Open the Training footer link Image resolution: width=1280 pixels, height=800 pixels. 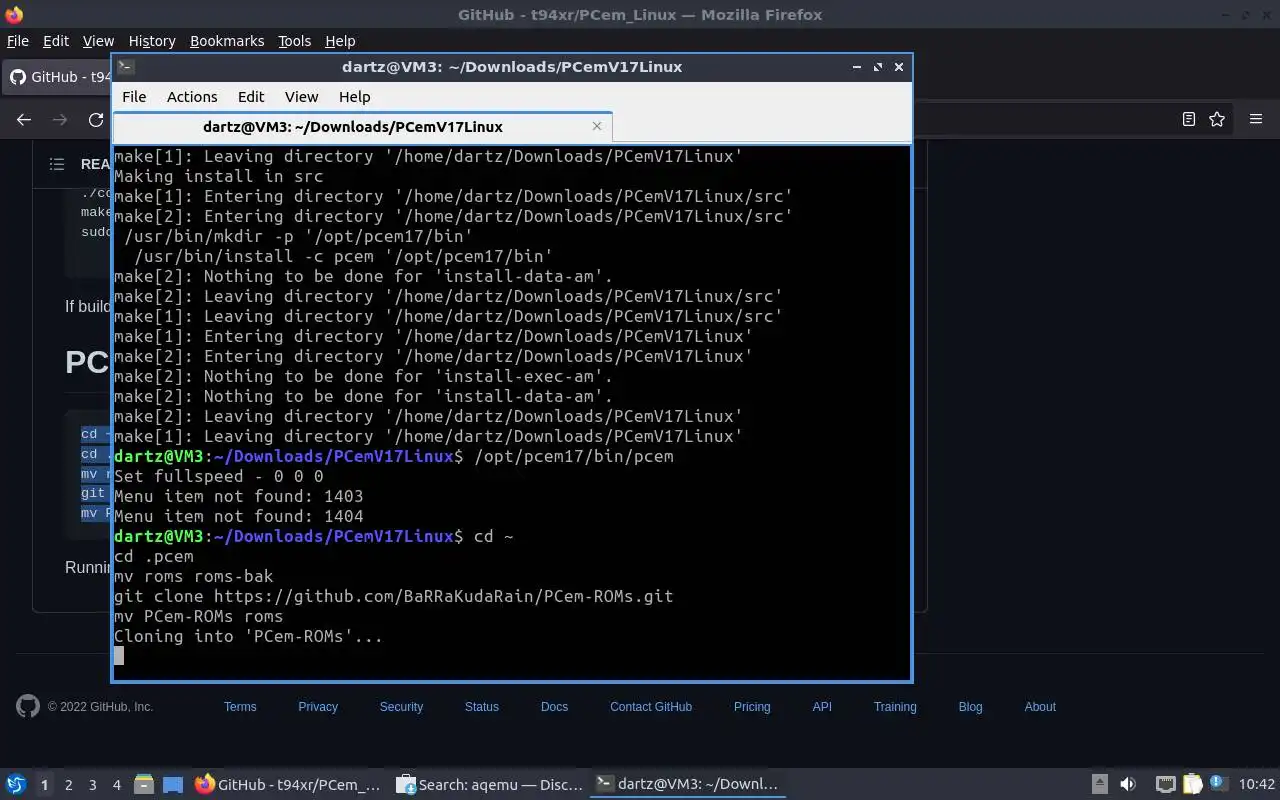895,707
